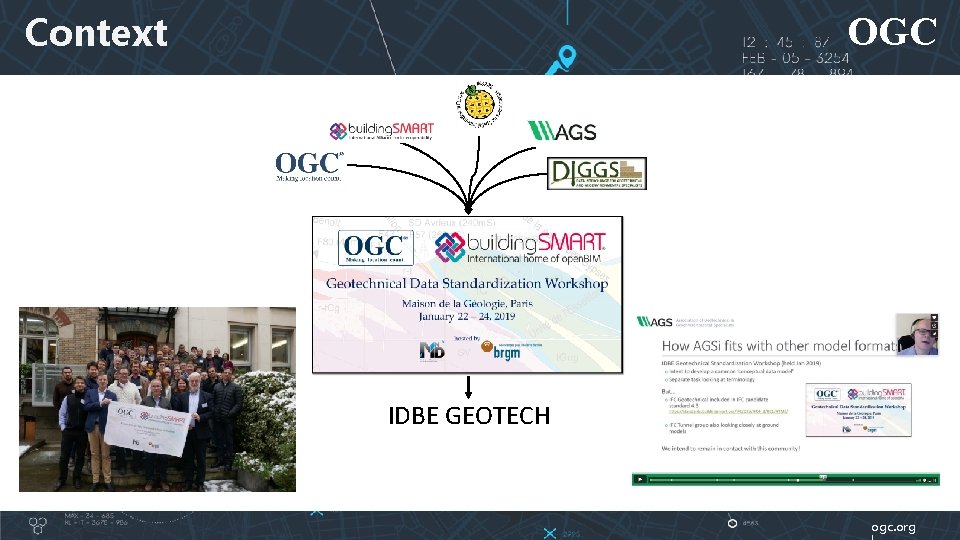Image resolution: width=960 pixels, height=540 pixels.
Task: Select the workshop group photo
Action: coord(157,399)
